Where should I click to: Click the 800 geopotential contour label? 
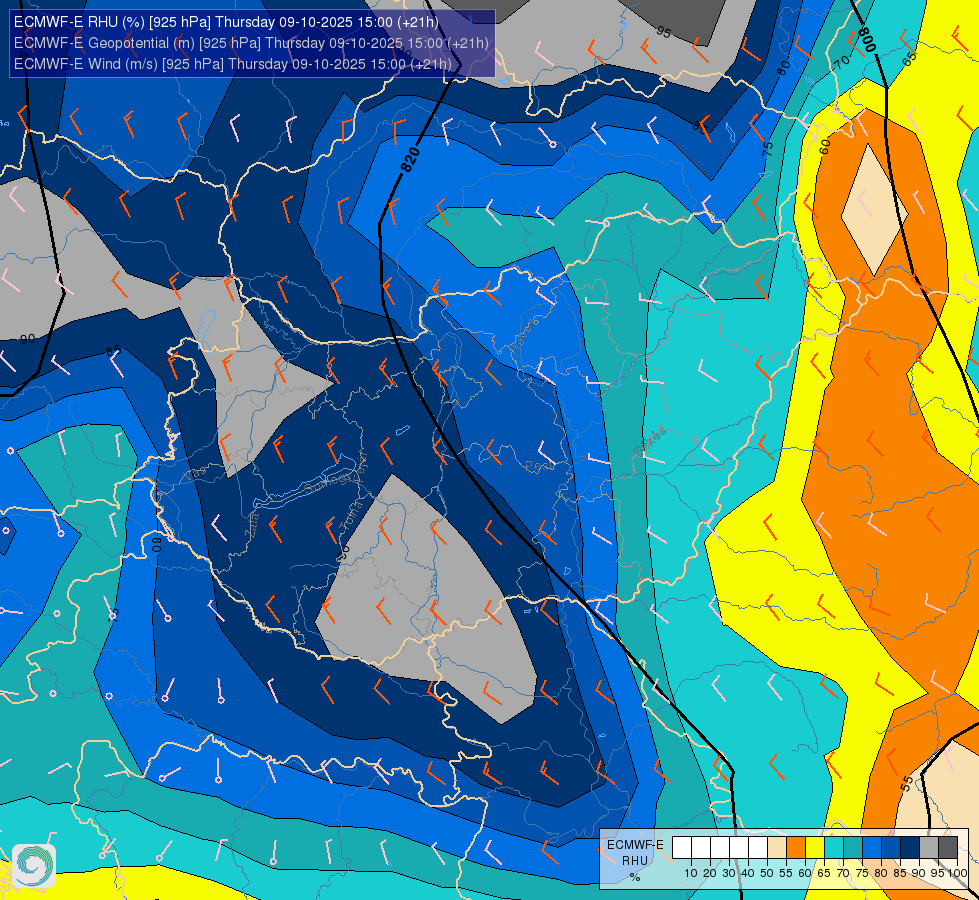tap(867, 39)
